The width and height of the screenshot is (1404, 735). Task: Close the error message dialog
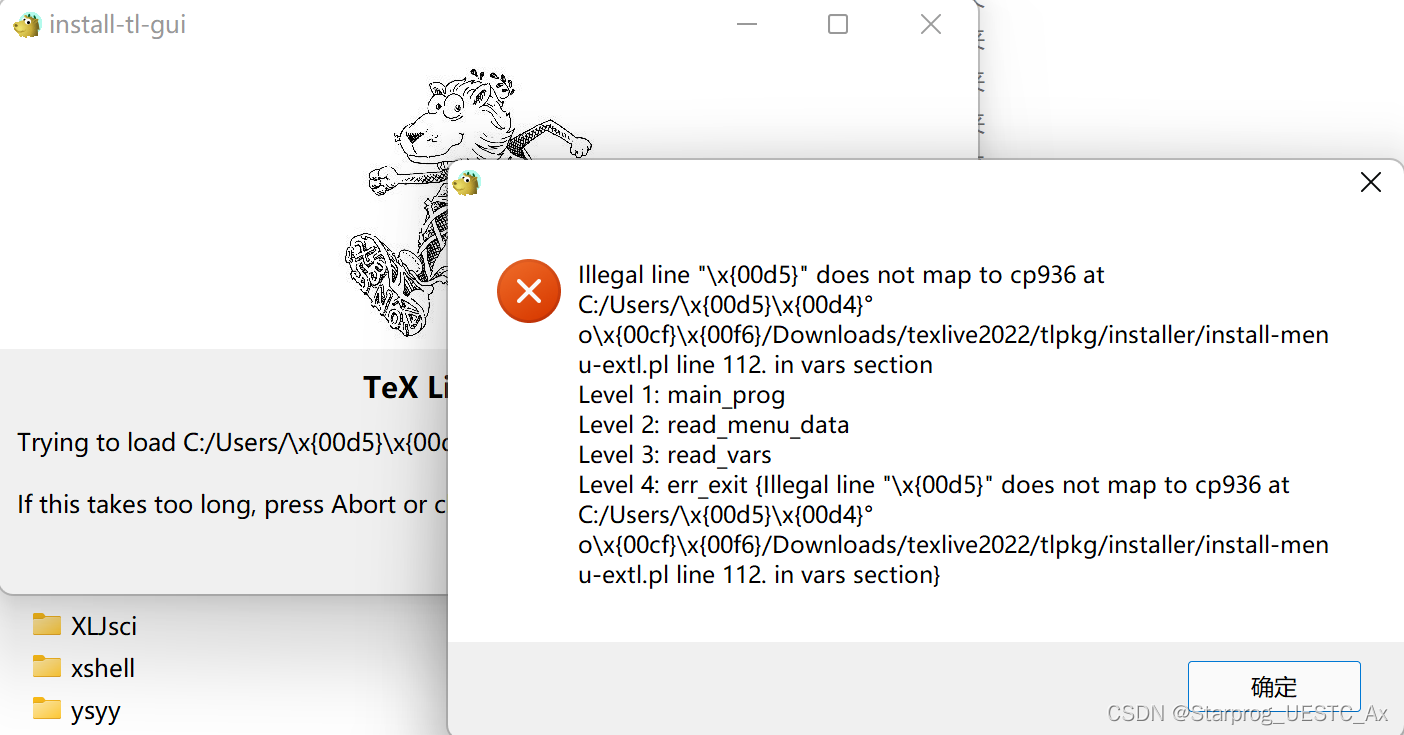[x=1371, y=182]
